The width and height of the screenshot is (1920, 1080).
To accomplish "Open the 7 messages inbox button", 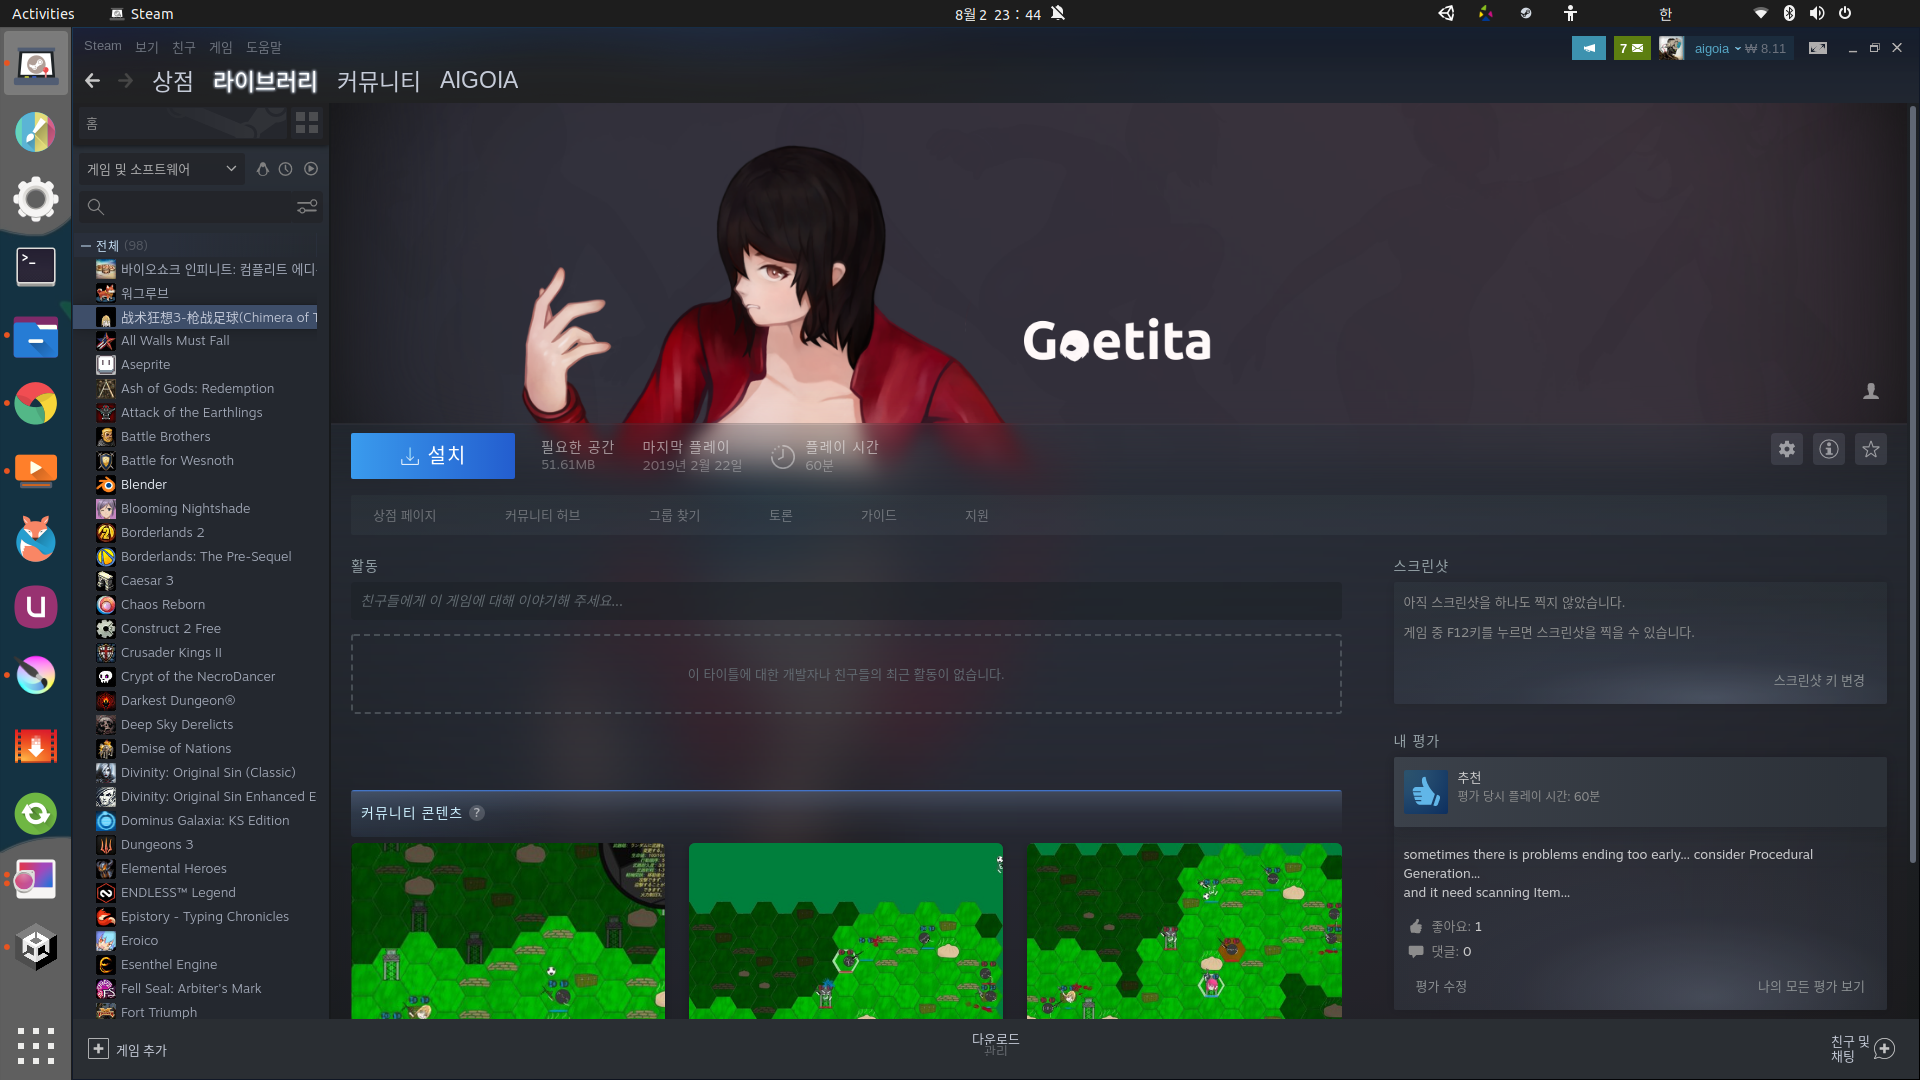I will [1631, 48].
